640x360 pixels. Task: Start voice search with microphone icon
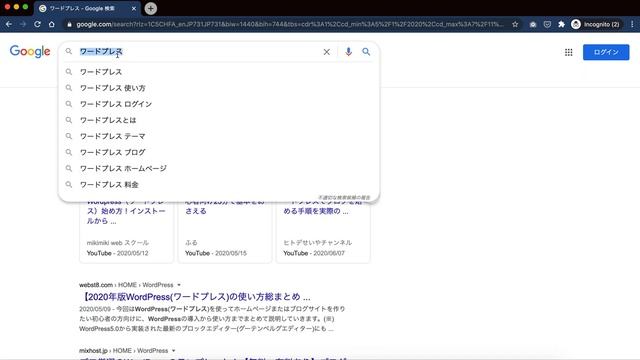(x=348, y=52)
